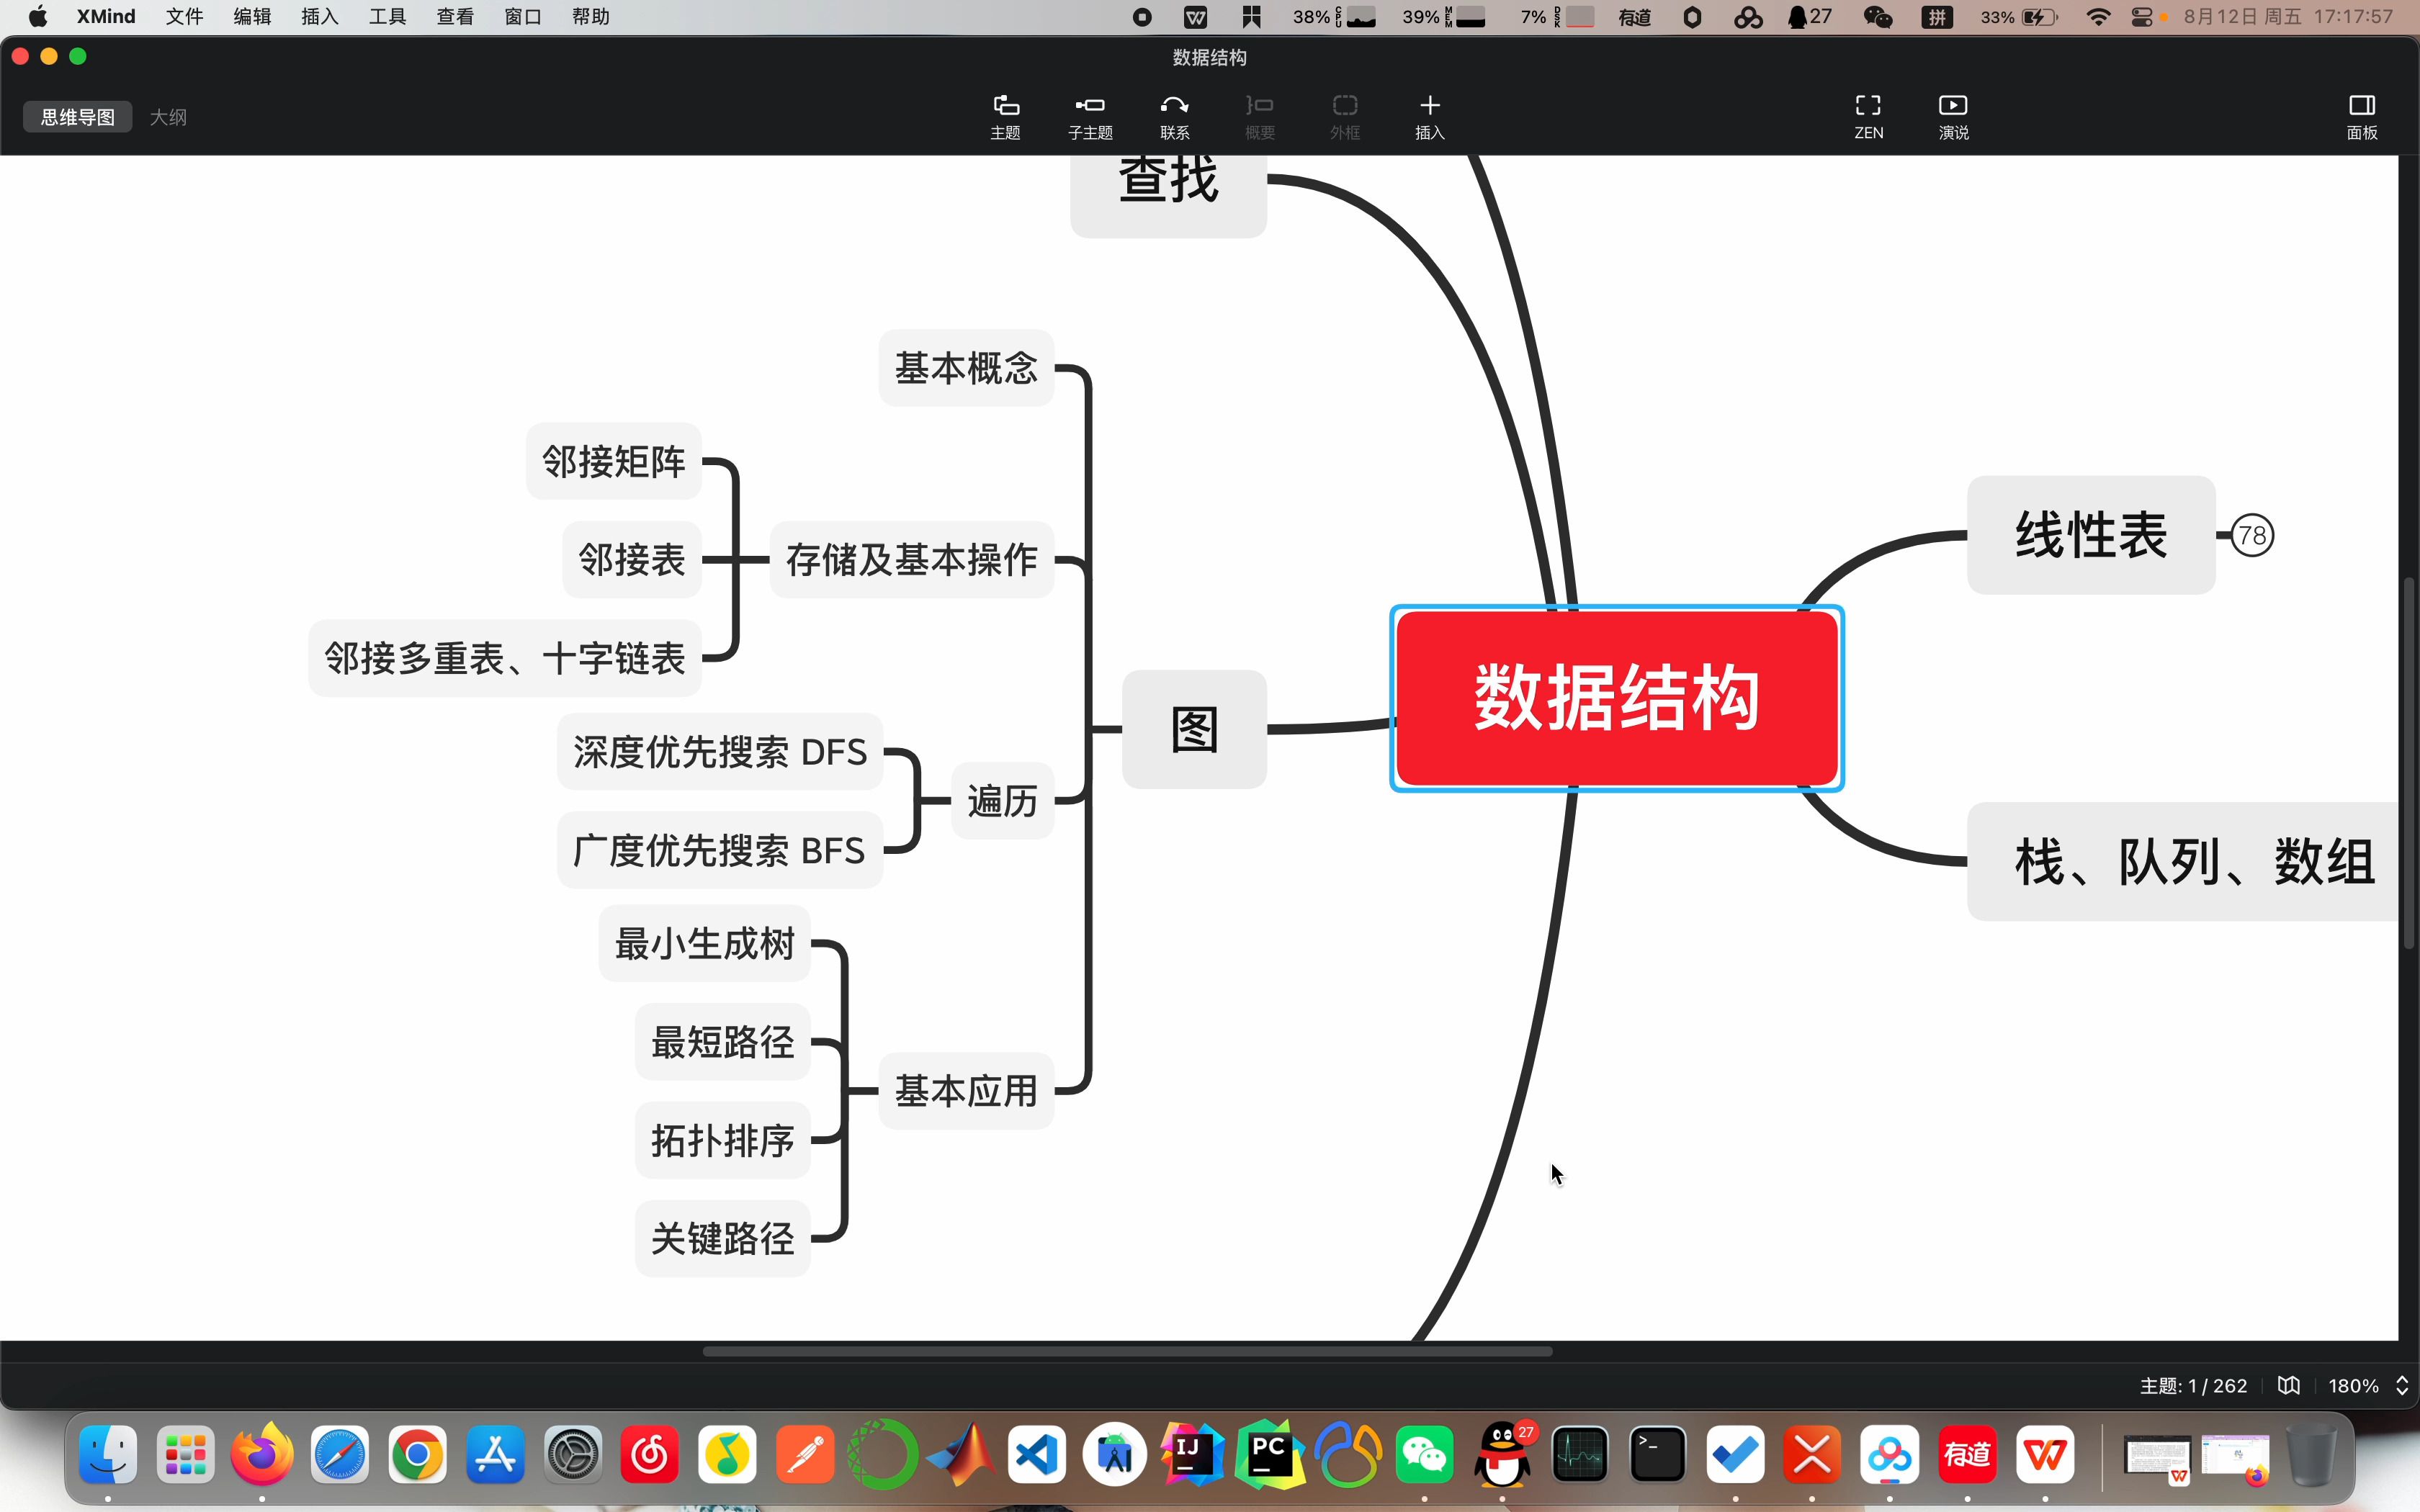Image resolution: width=2420 pixels, height=1512 pixels.
Task: Open XMind 文件 menu
Action: [183, 16]
